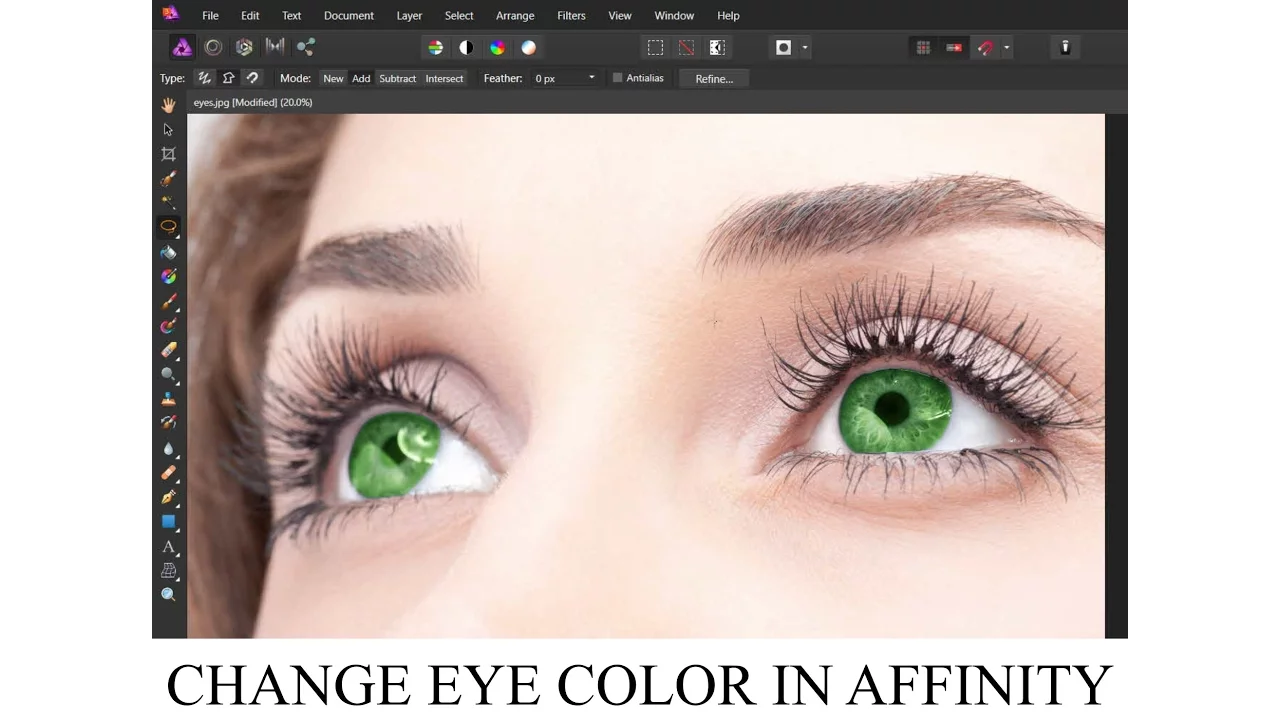Select the Zoom magnifier tool

pyautogui.click(x=168, y=594)
